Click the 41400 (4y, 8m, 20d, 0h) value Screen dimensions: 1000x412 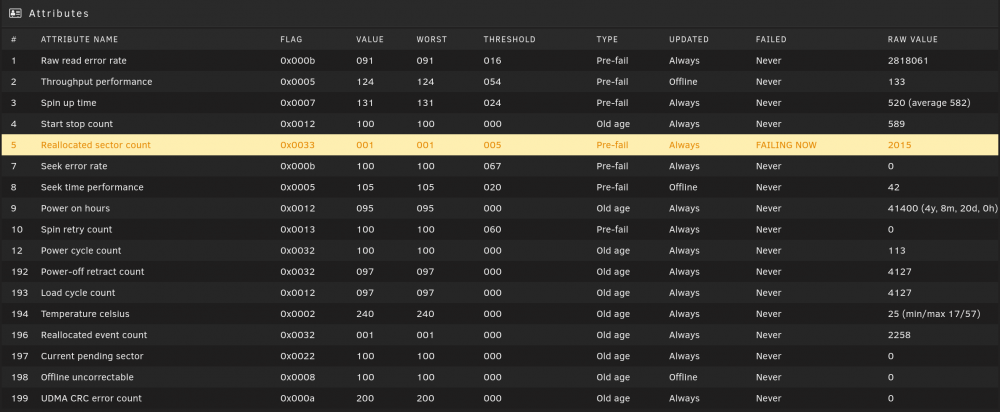(x=943, y=209)
